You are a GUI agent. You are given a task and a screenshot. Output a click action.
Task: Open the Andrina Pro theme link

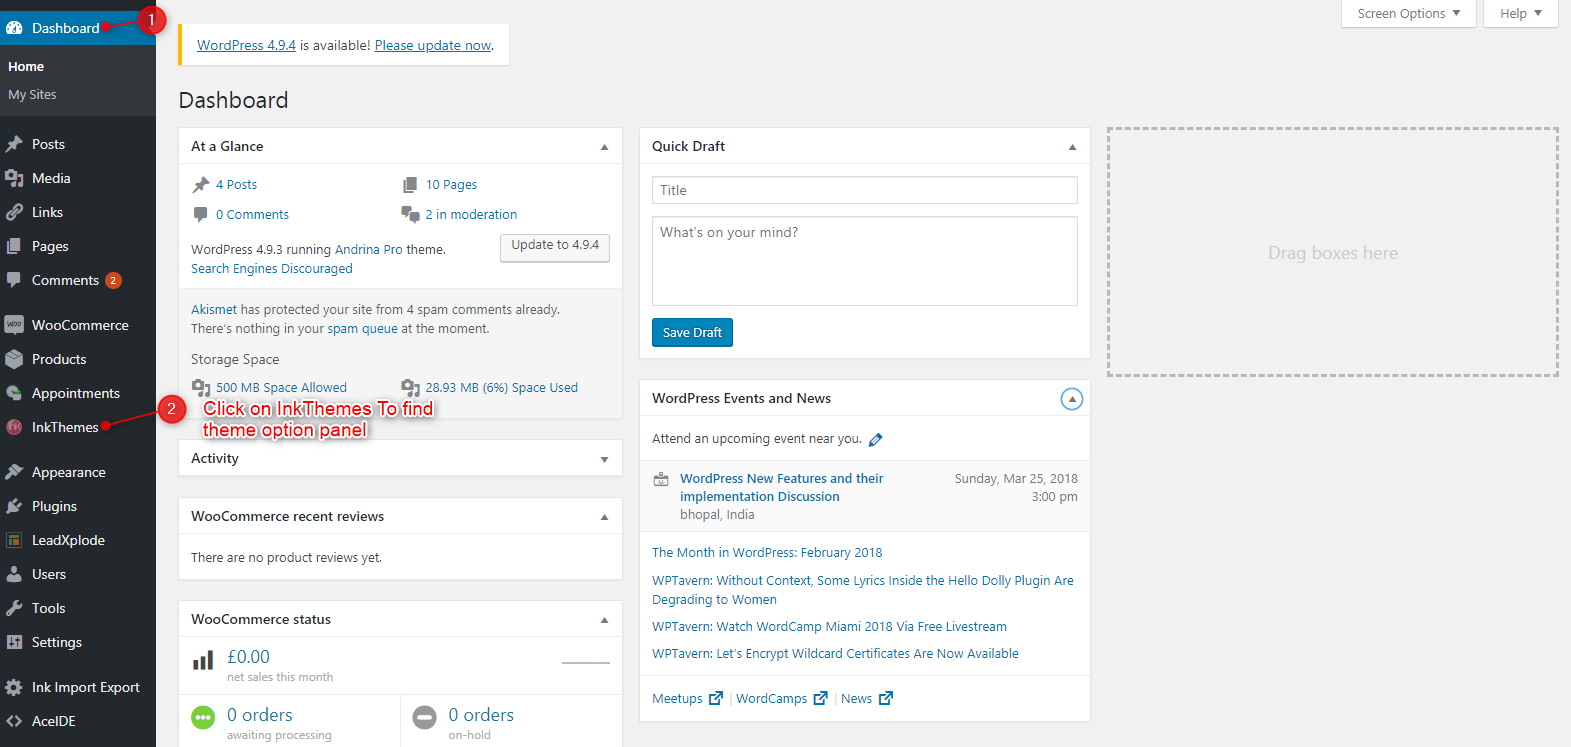369,250
